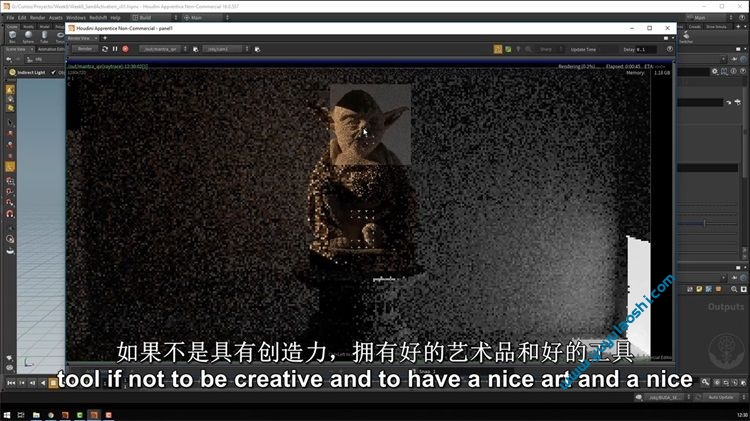Open the Sharp filter dropdown
The image size is (750, 421).
(550, 49)
